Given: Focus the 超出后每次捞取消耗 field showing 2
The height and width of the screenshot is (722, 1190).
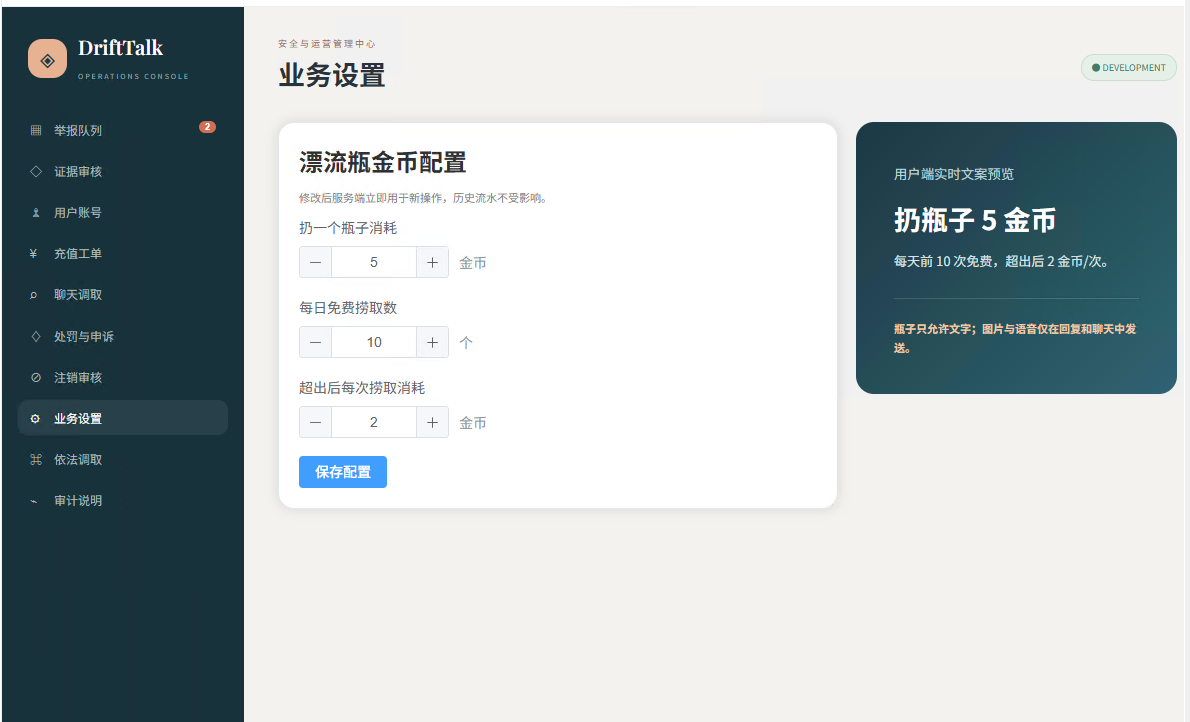Looking at the screenshot, I should coord(374,422).
